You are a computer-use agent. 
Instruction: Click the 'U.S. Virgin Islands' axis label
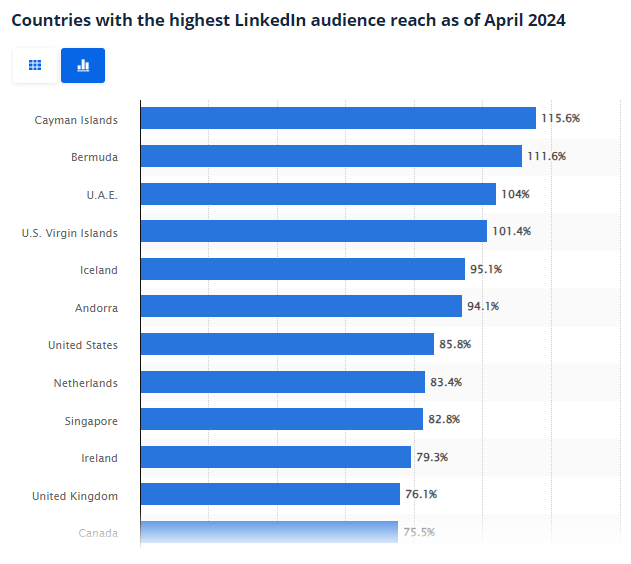(70, 233)
